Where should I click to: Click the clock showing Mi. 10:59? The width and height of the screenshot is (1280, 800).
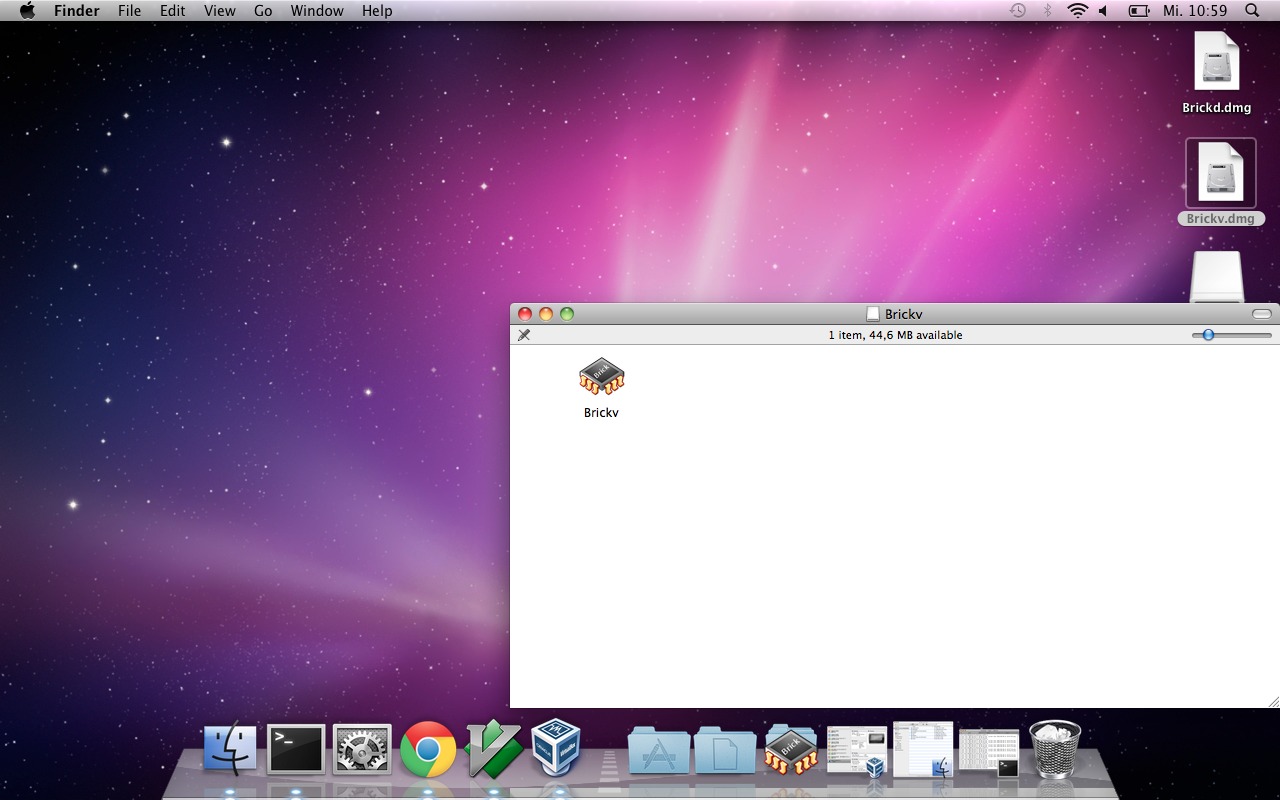click(1195, 11)
